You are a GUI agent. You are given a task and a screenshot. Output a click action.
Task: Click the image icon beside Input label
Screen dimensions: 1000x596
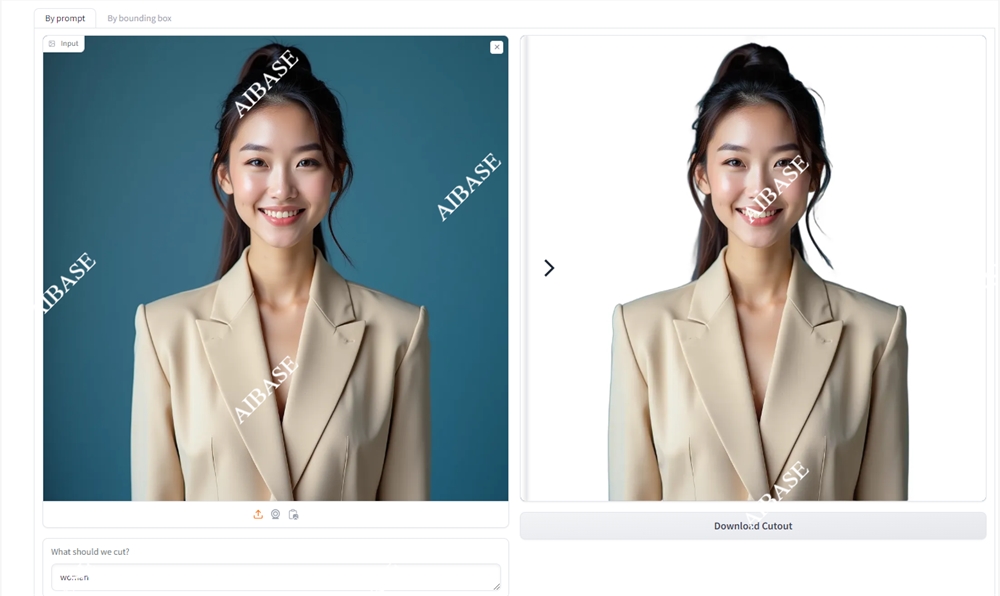tap(52, 44)
